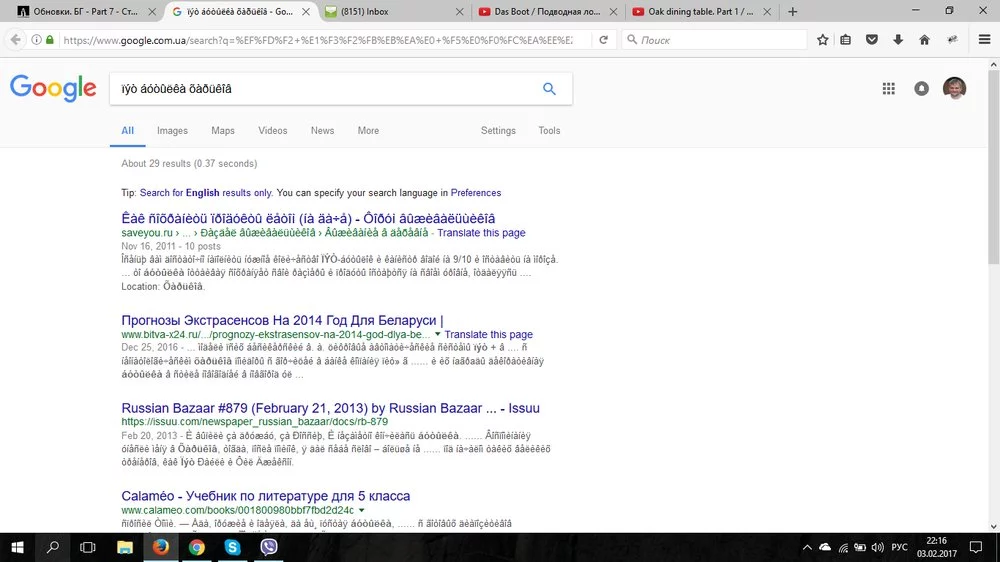The image size is (1000, 562).
Task: Open the Settings menu under search bar
Action: (x=498, y=130)
